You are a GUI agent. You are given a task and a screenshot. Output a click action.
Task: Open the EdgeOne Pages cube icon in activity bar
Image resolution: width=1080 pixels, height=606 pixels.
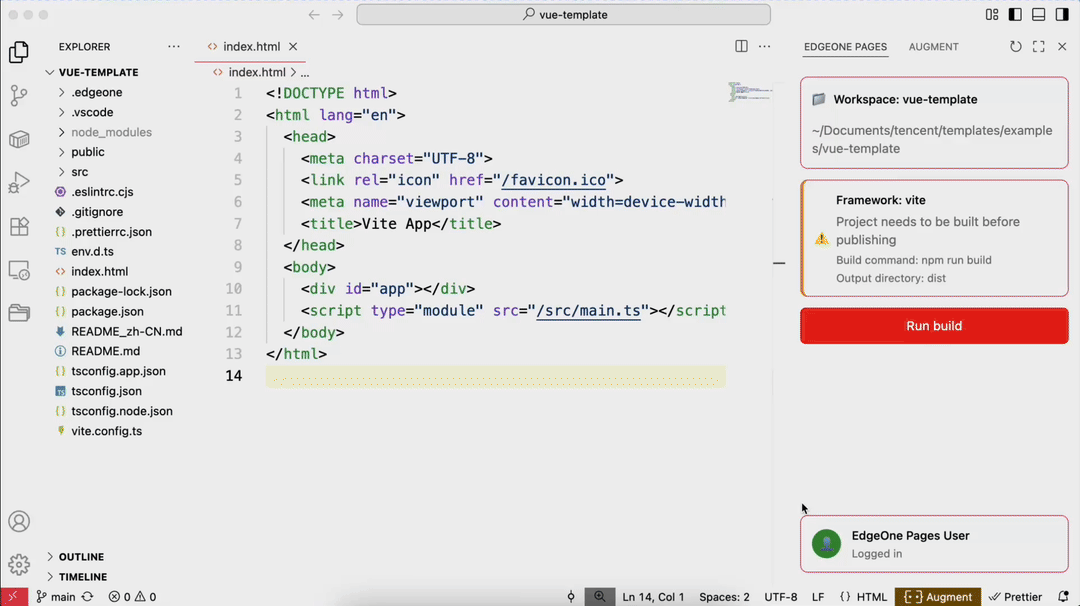tap(19, 139)
